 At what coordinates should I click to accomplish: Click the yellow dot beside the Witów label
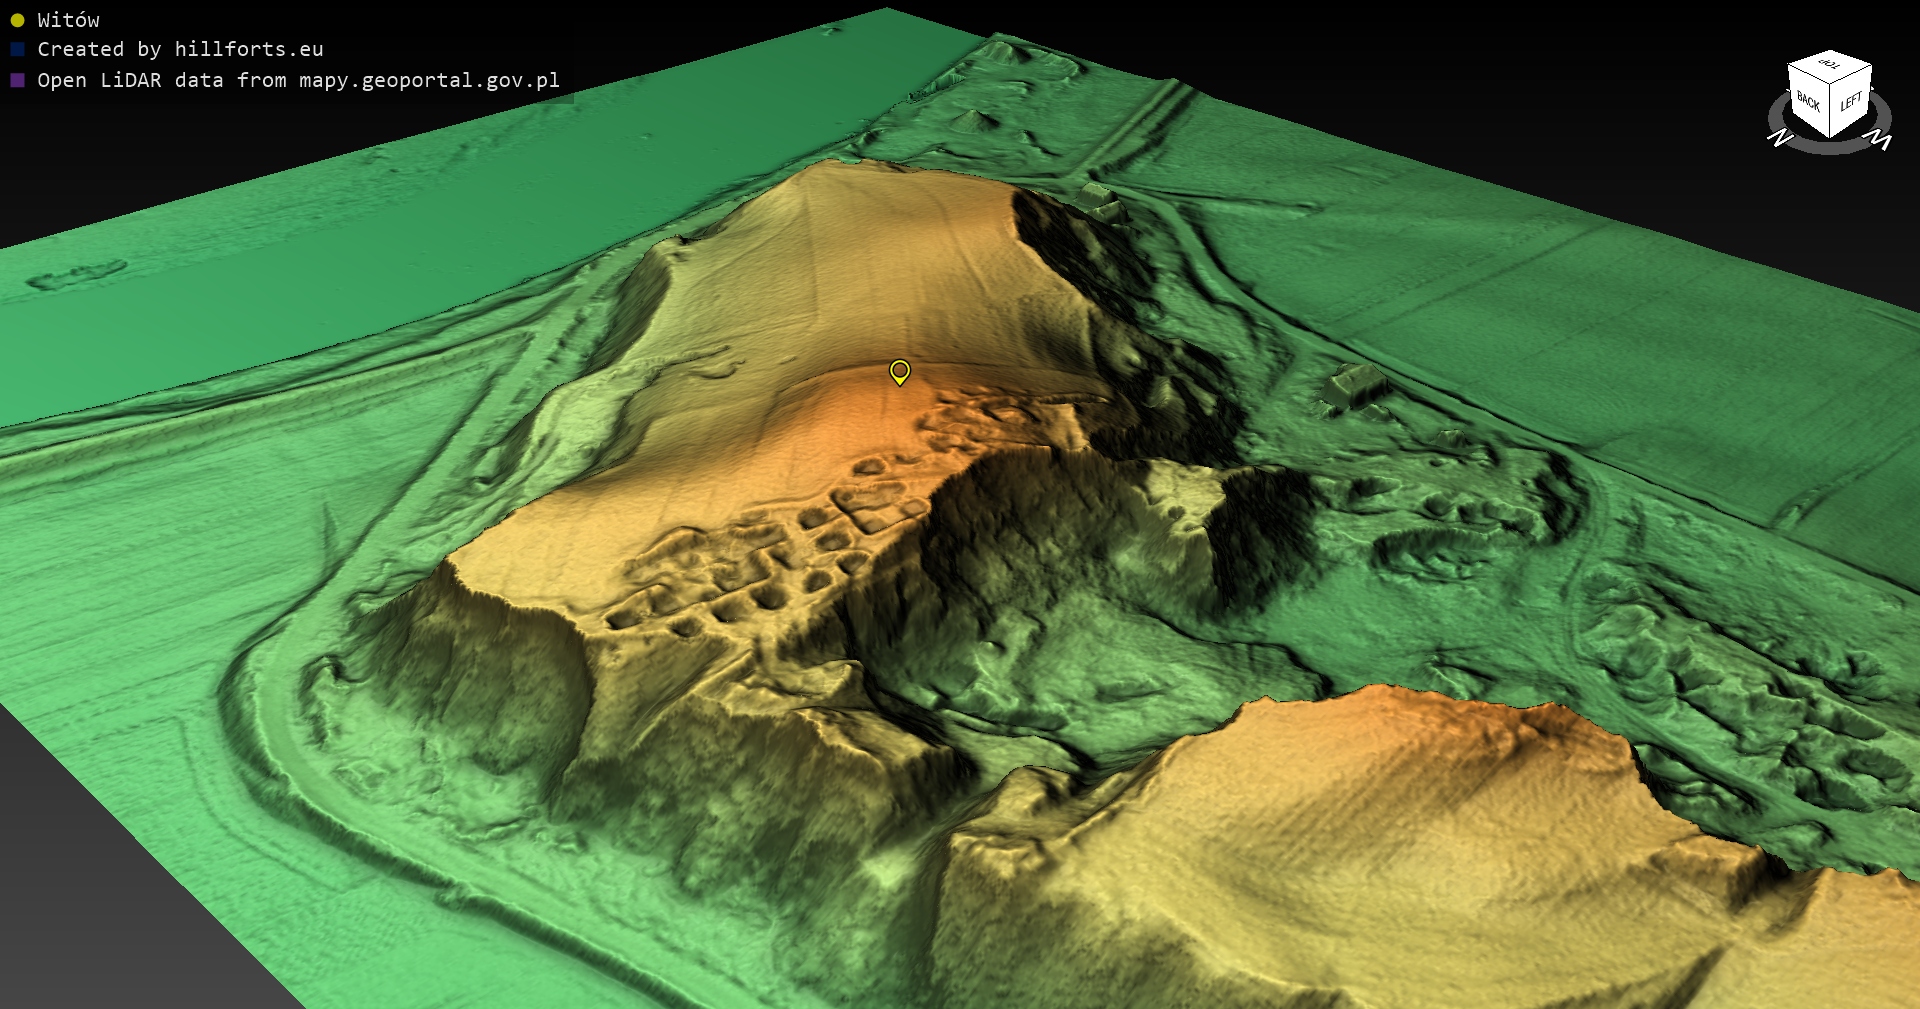click(x=17, y=20)
